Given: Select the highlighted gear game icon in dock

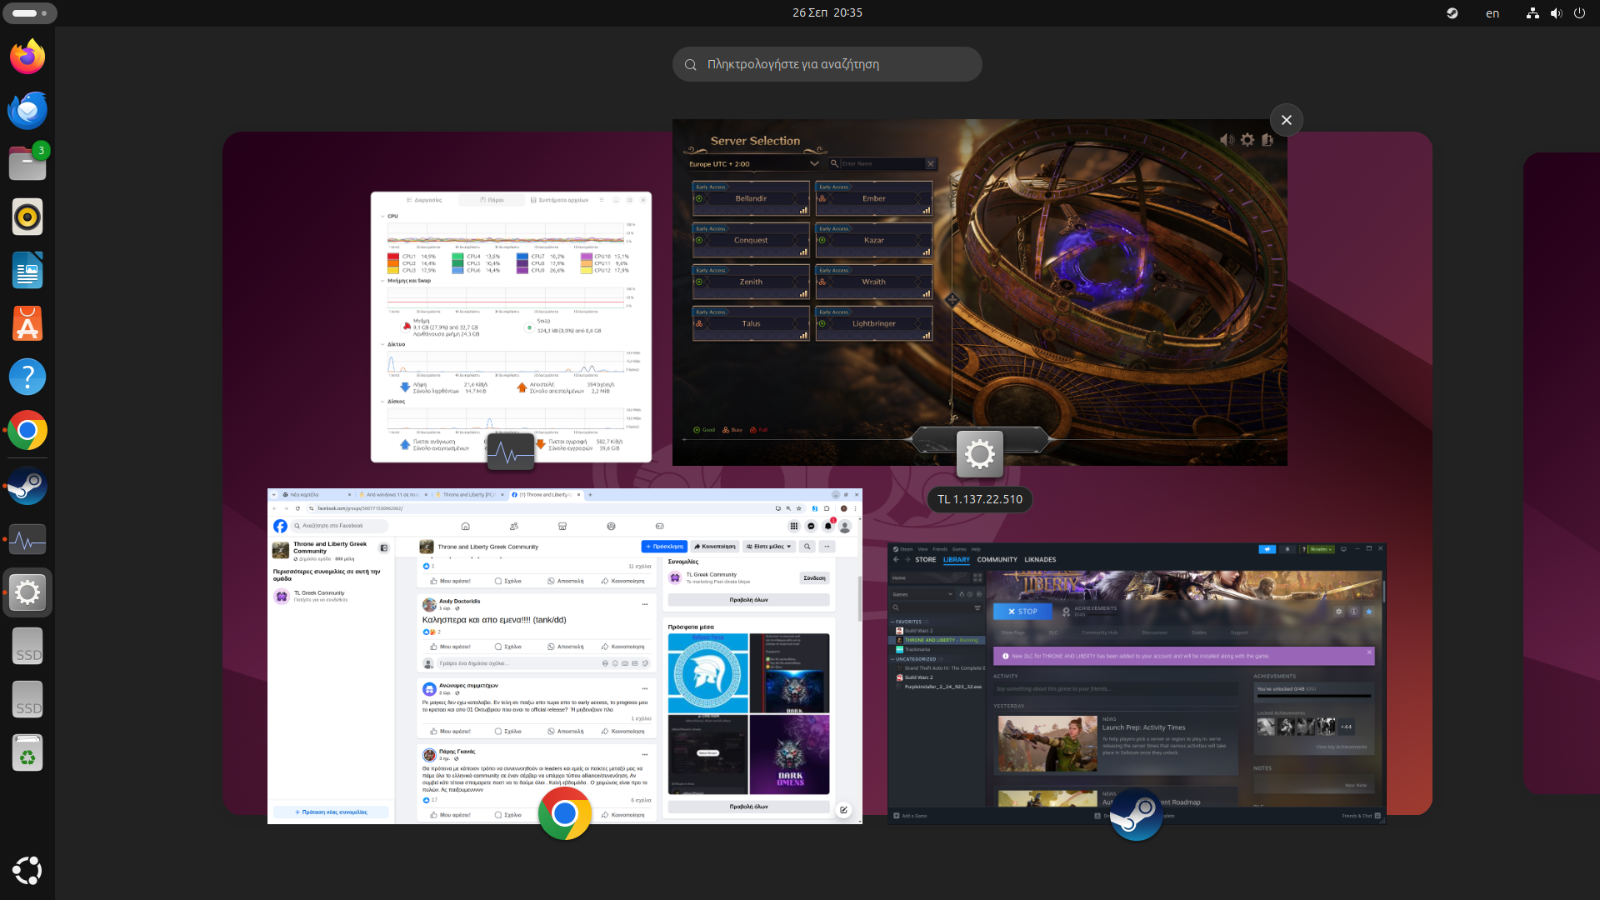Looking at the screenshot, I should (28, 593).
